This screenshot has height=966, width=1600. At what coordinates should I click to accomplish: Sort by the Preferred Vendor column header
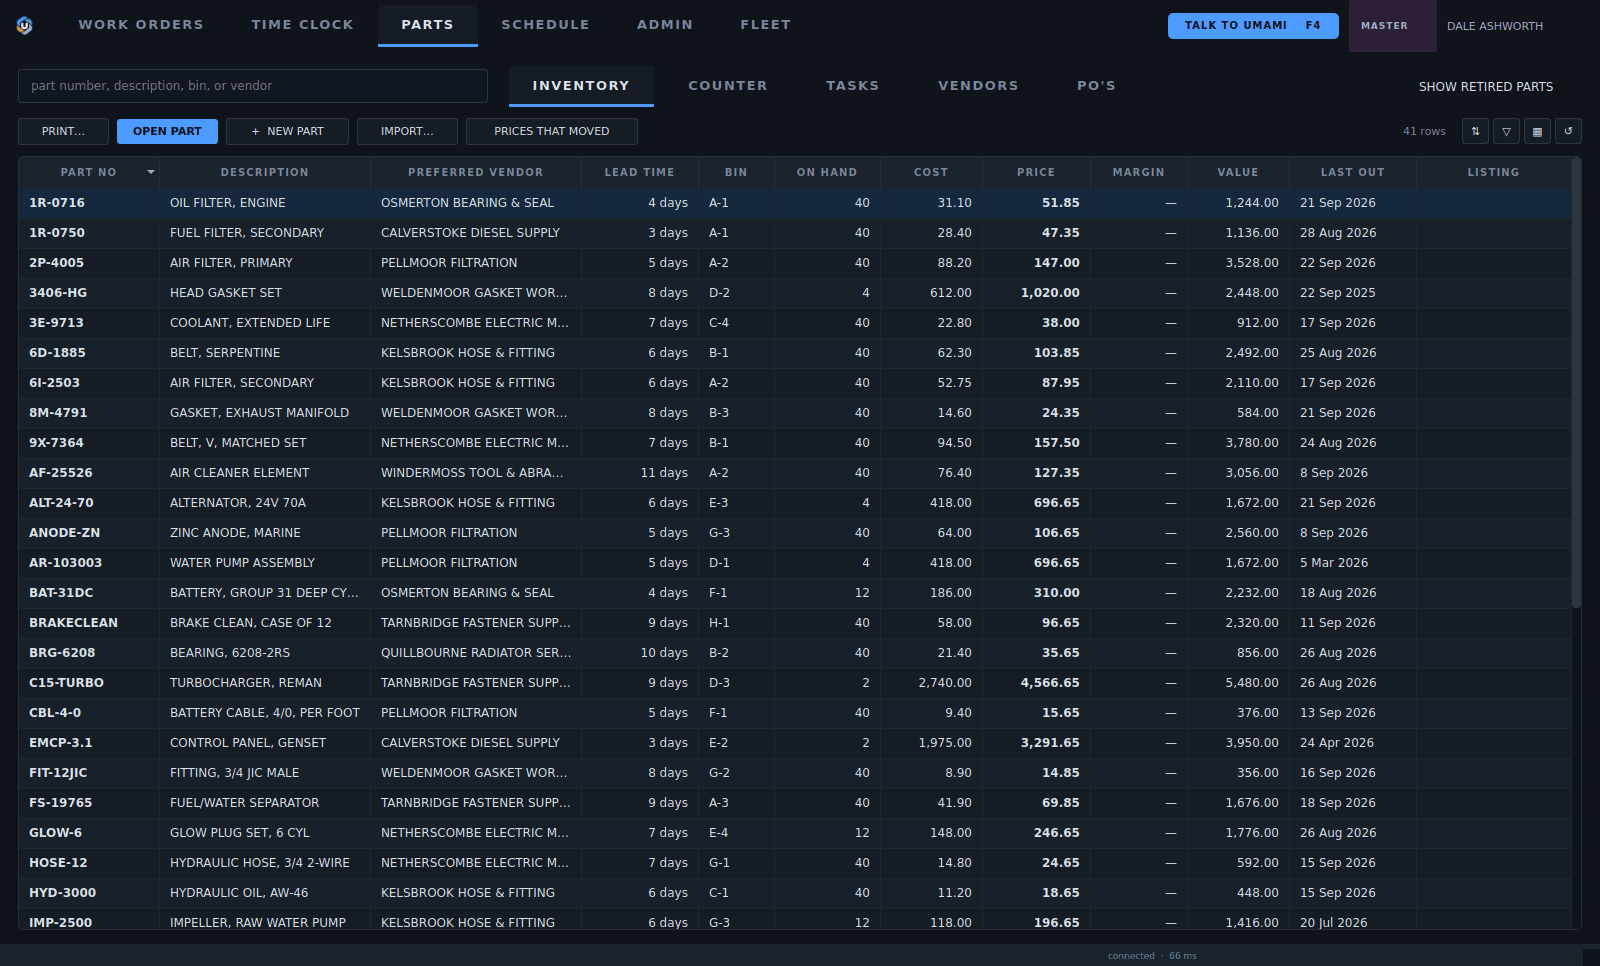tap(476, 172)
